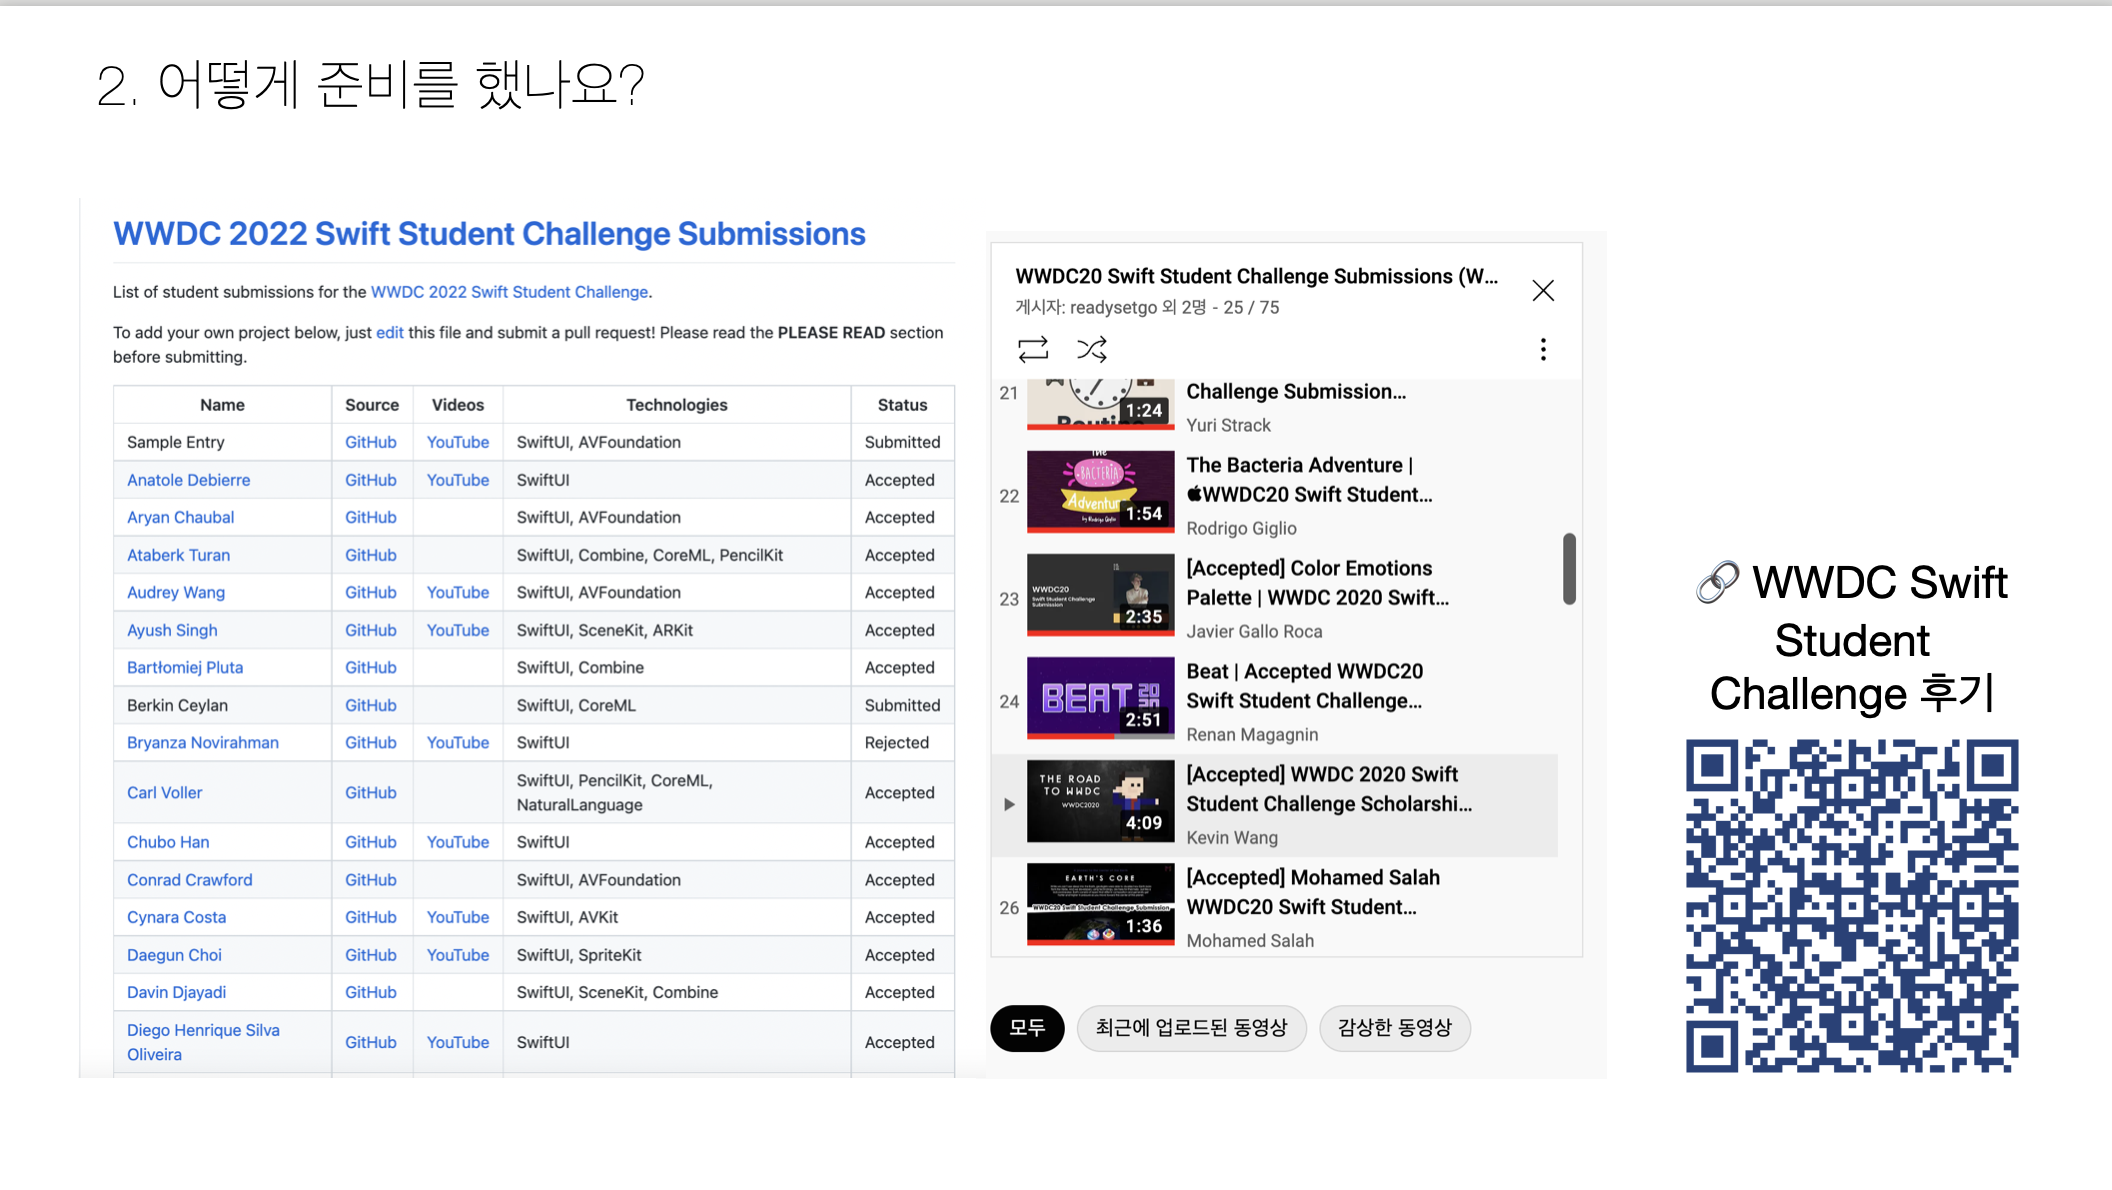
Task: Click the Mohamed Salah WWDC20 video title
Action: pyautogui.click(x=1313, y=892)
